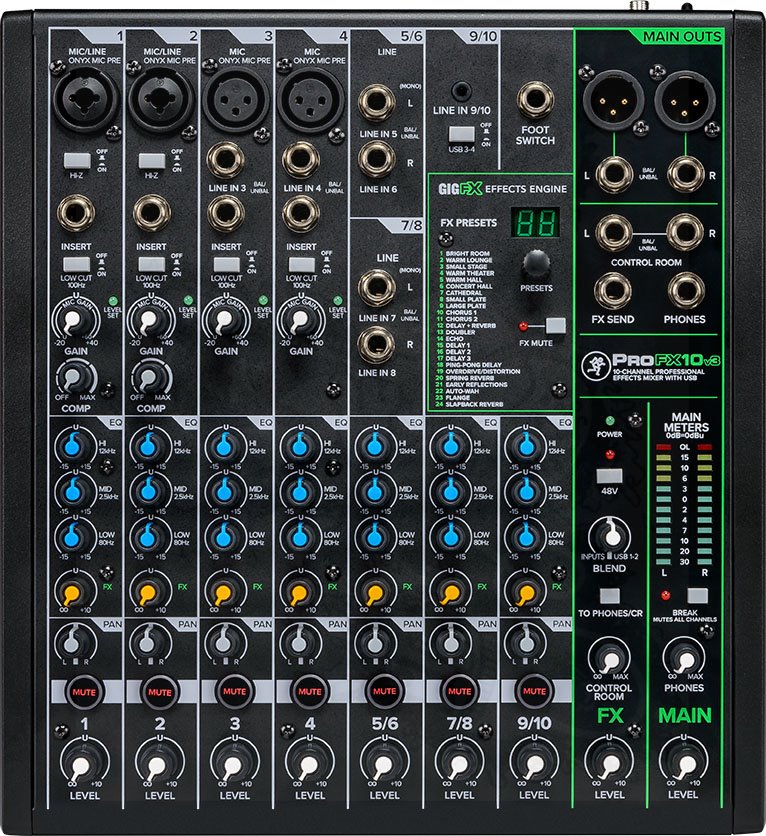The height and width of the screenshot is (836, 766).
Task: Click the PHONES output jack
Action: click(x=685, y=291)
